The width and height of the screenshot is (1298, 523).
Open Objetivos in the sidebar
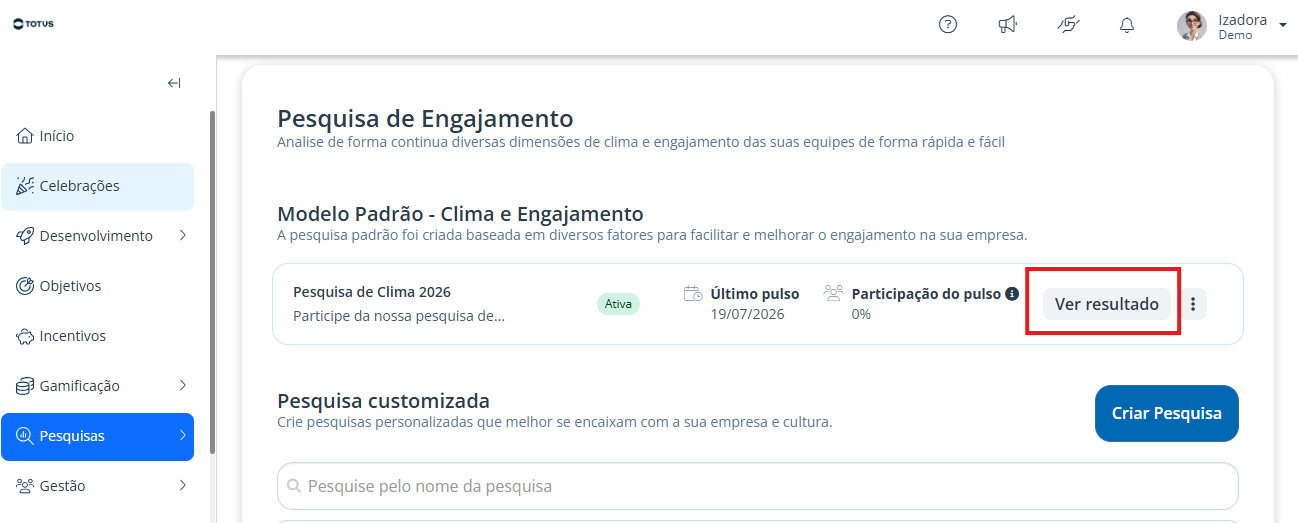97,286
